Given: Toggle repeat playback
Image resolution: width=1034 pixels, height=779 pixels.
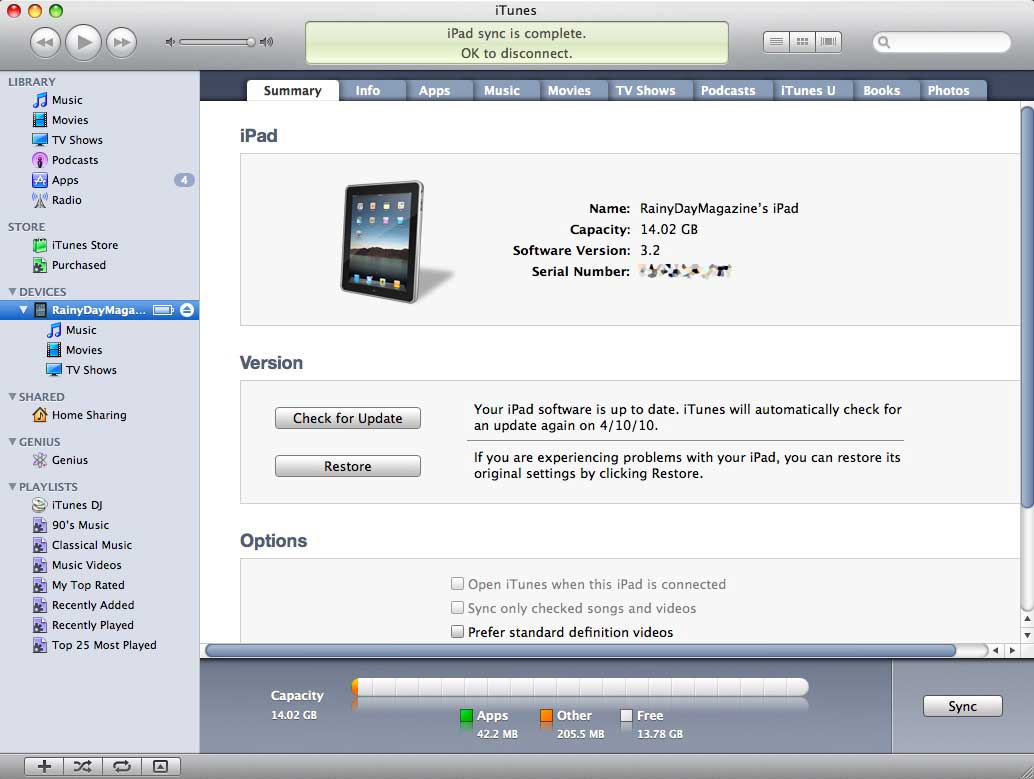Looking at the screenshot, I should coord(122,766).
